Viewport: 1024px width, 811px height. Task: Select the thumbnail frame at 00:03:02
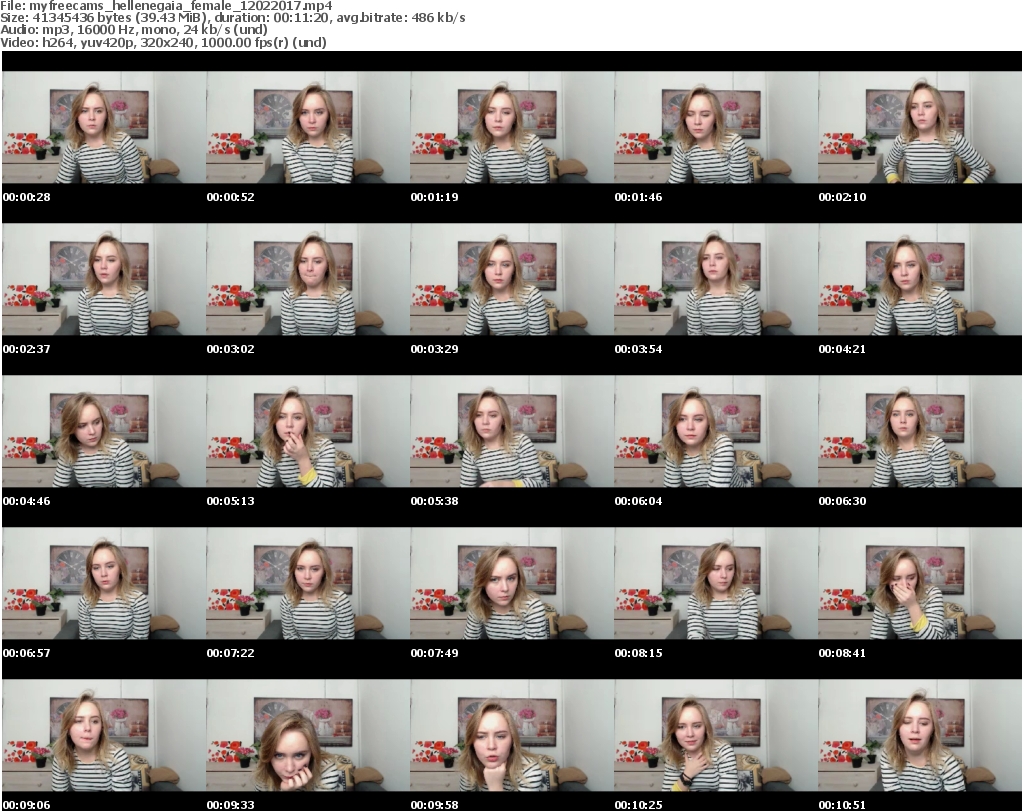[308, 279]
